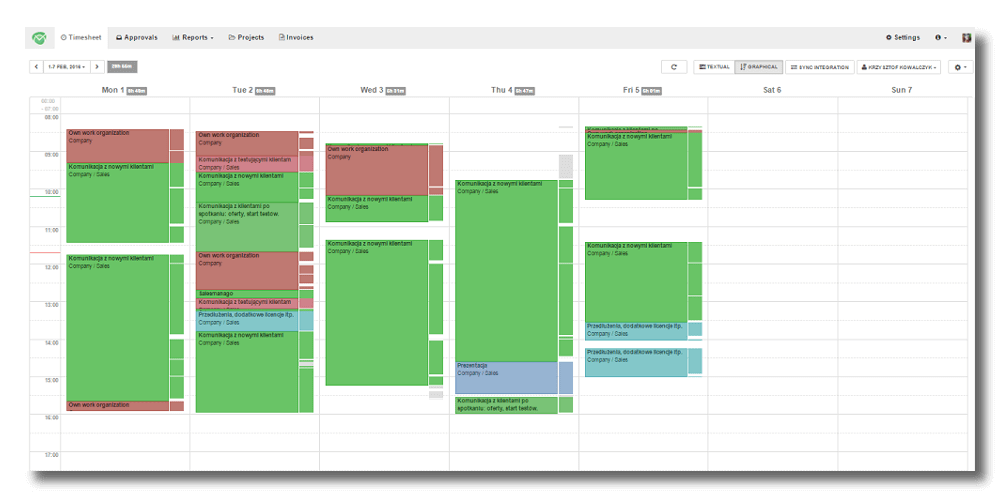1000x500 pixels.
Task: Click the Thu 4 day header
Action: tap(513, 90)
